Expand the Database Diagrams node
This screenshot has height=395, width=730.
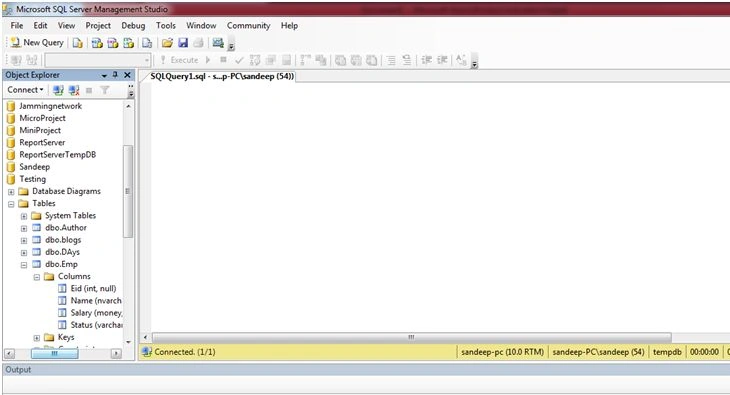point(11,192)
